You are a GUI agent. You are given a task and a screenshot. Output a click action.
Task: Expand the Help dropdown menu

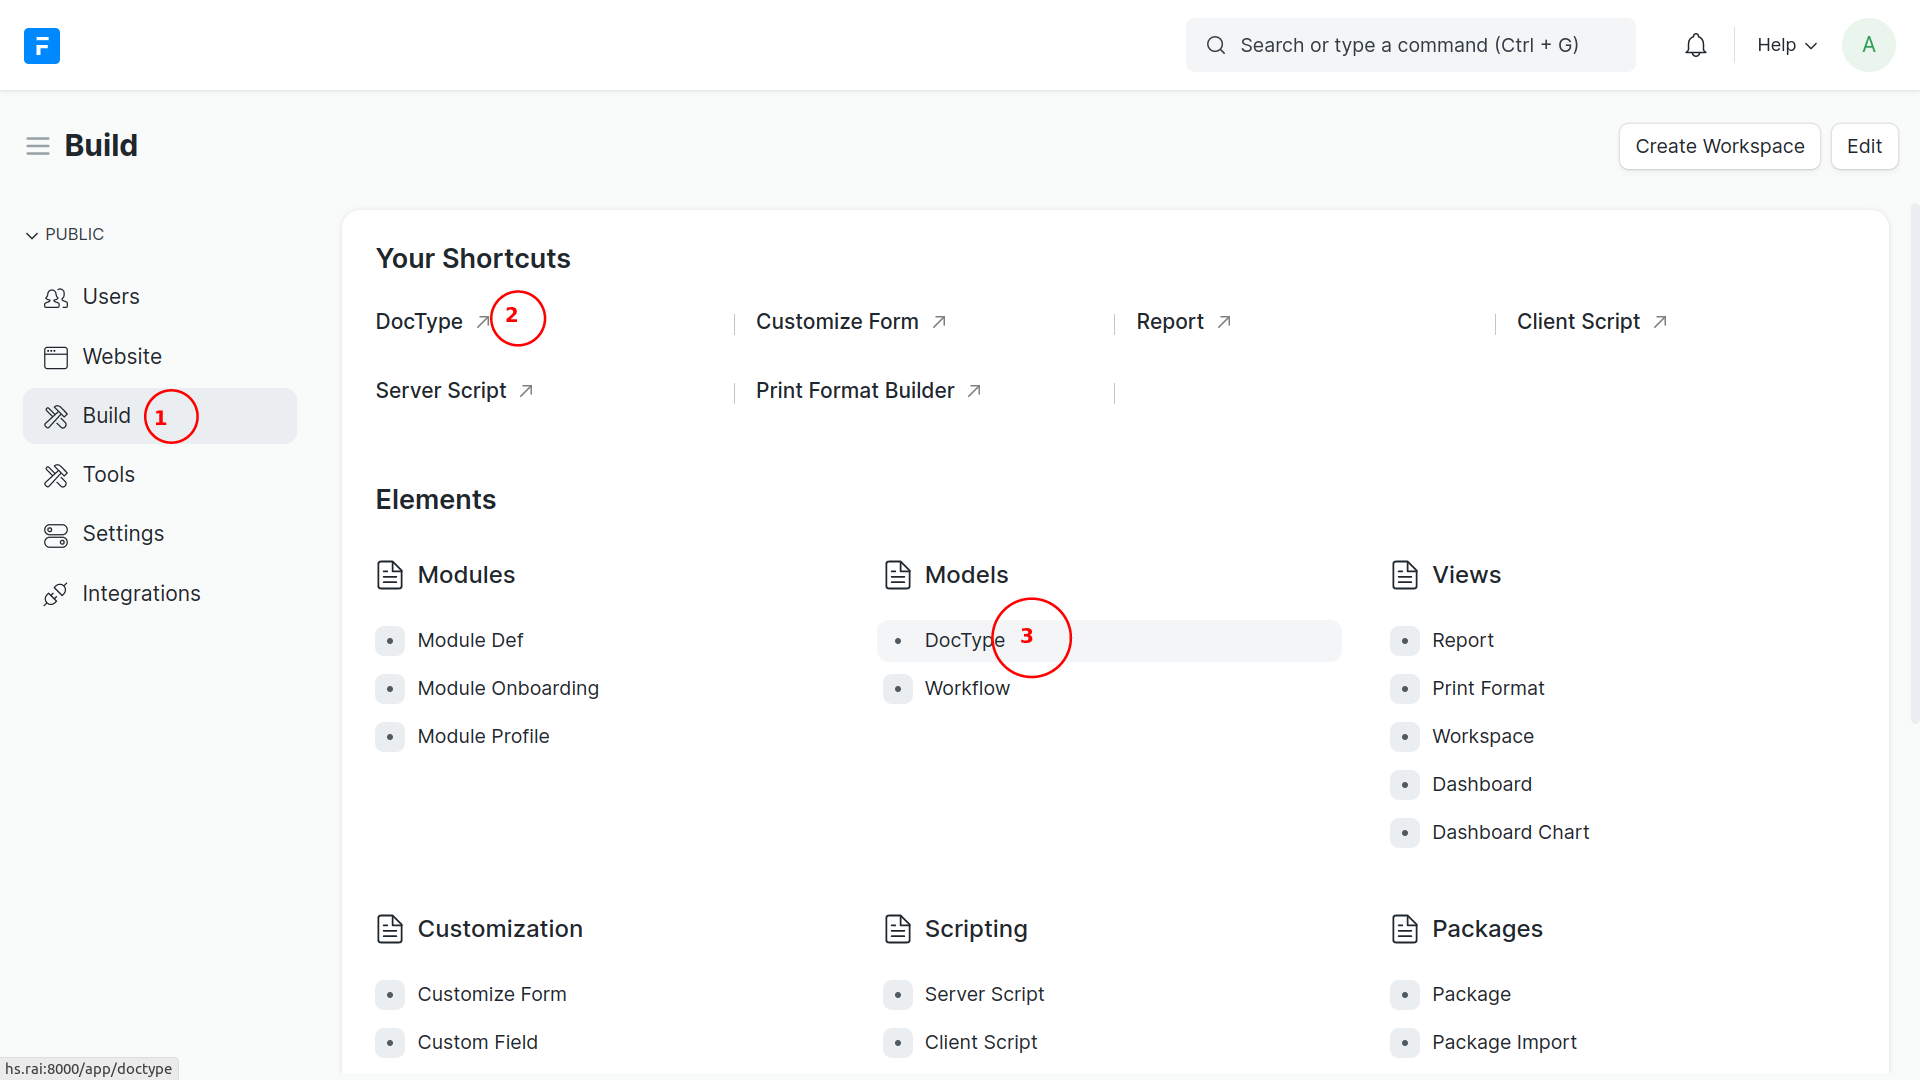(x=1786, y=45)
